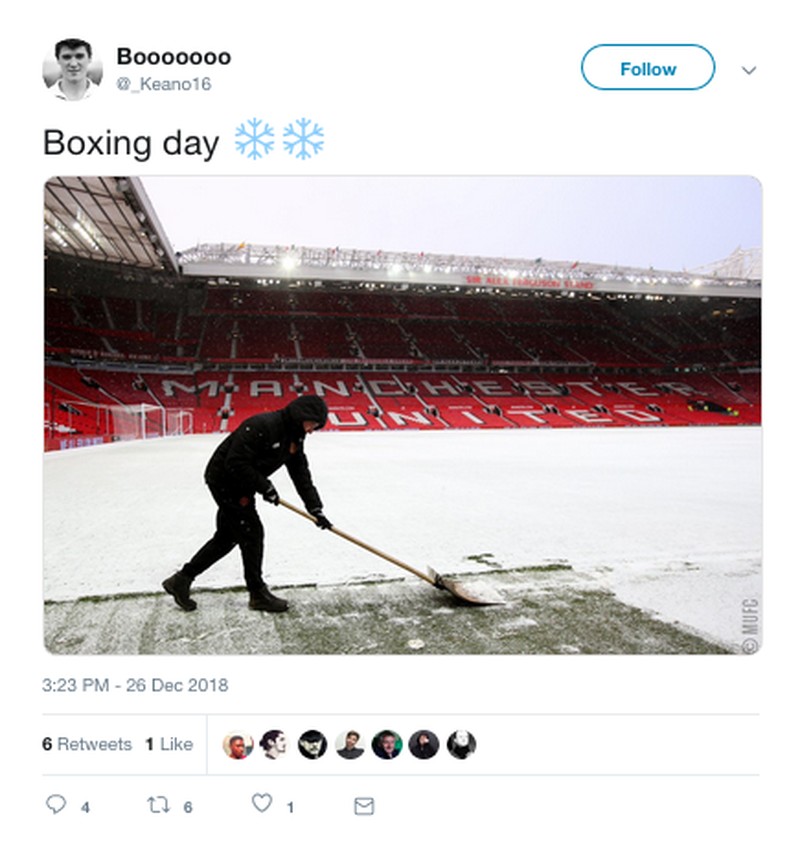Viewport: 800px width, 844px height.
Task: Open third avatar in the likers row
Action: tap(312, 744)
